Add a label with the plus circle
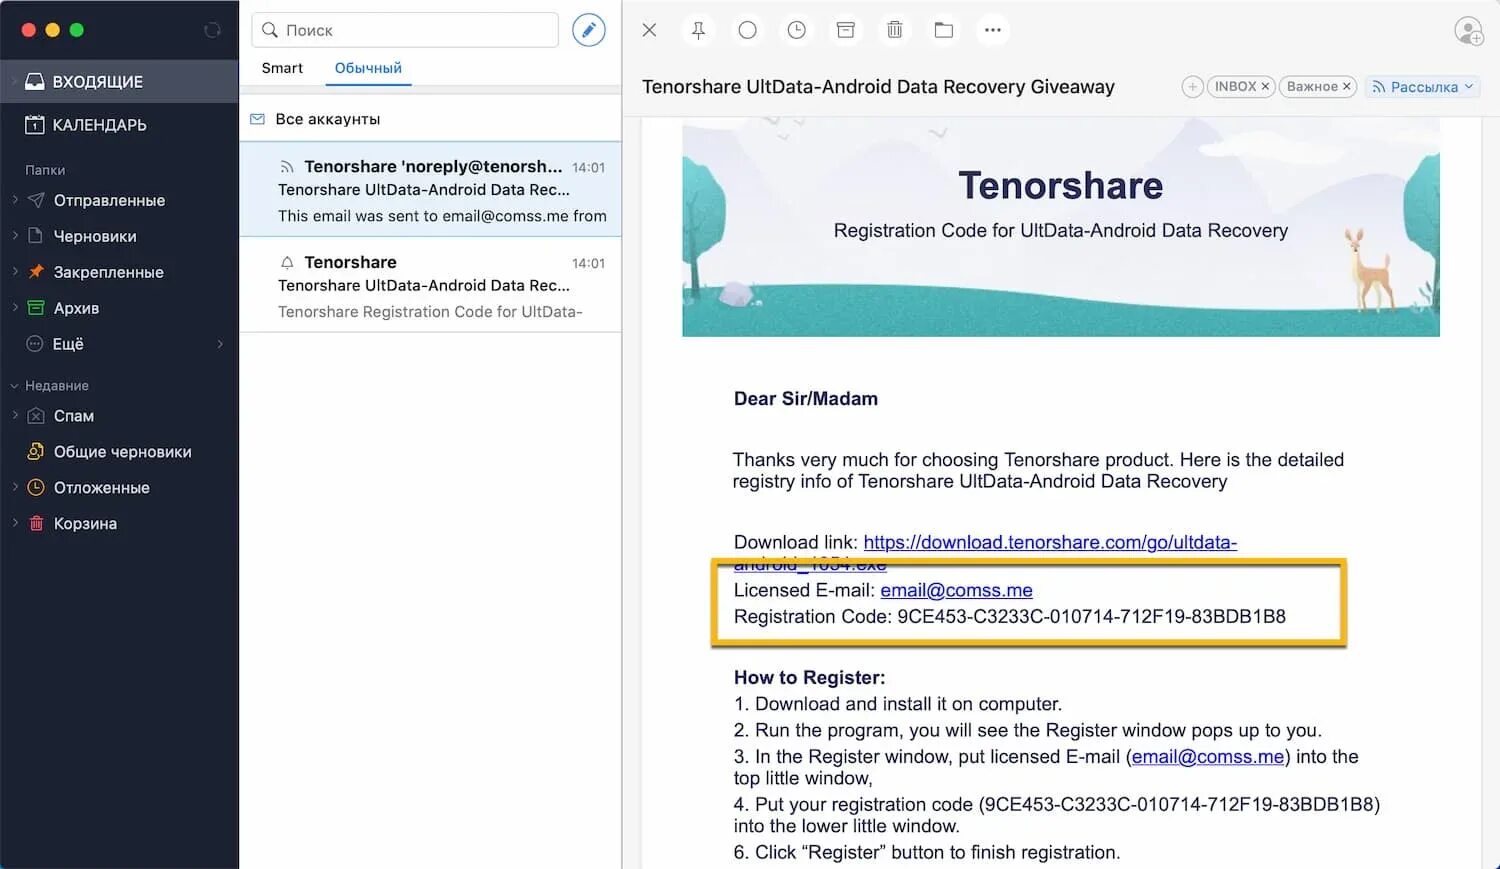Screen dimensions: 1500x869 click(x=1192, y=87)
